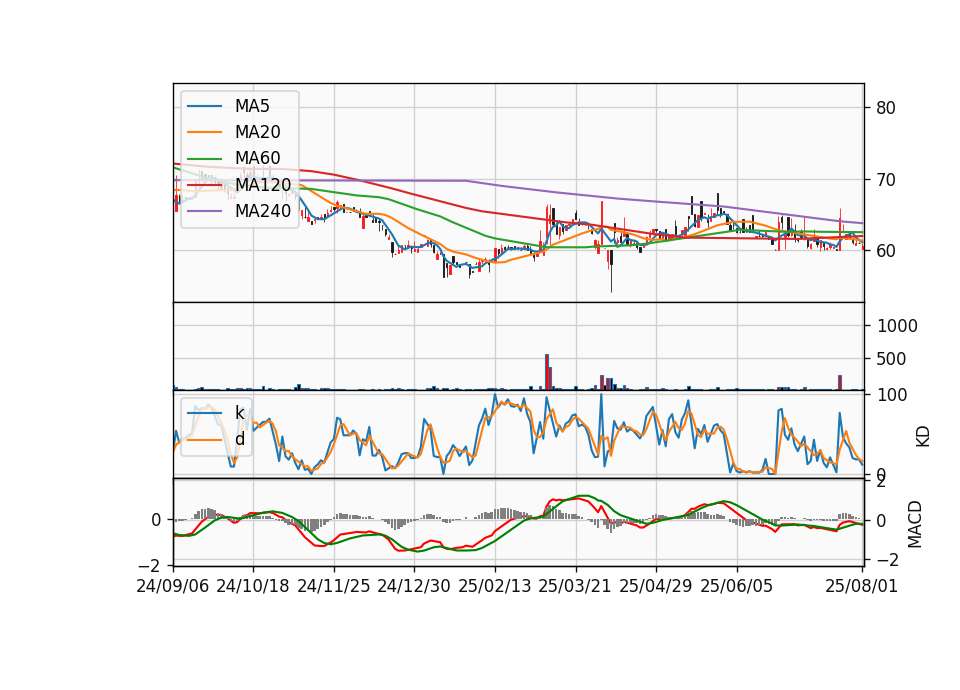The height and width of the screenshot is (690, 960).
Task: Click the MA120 legend label
Action: pyautogui.click(x=263, y=185)
